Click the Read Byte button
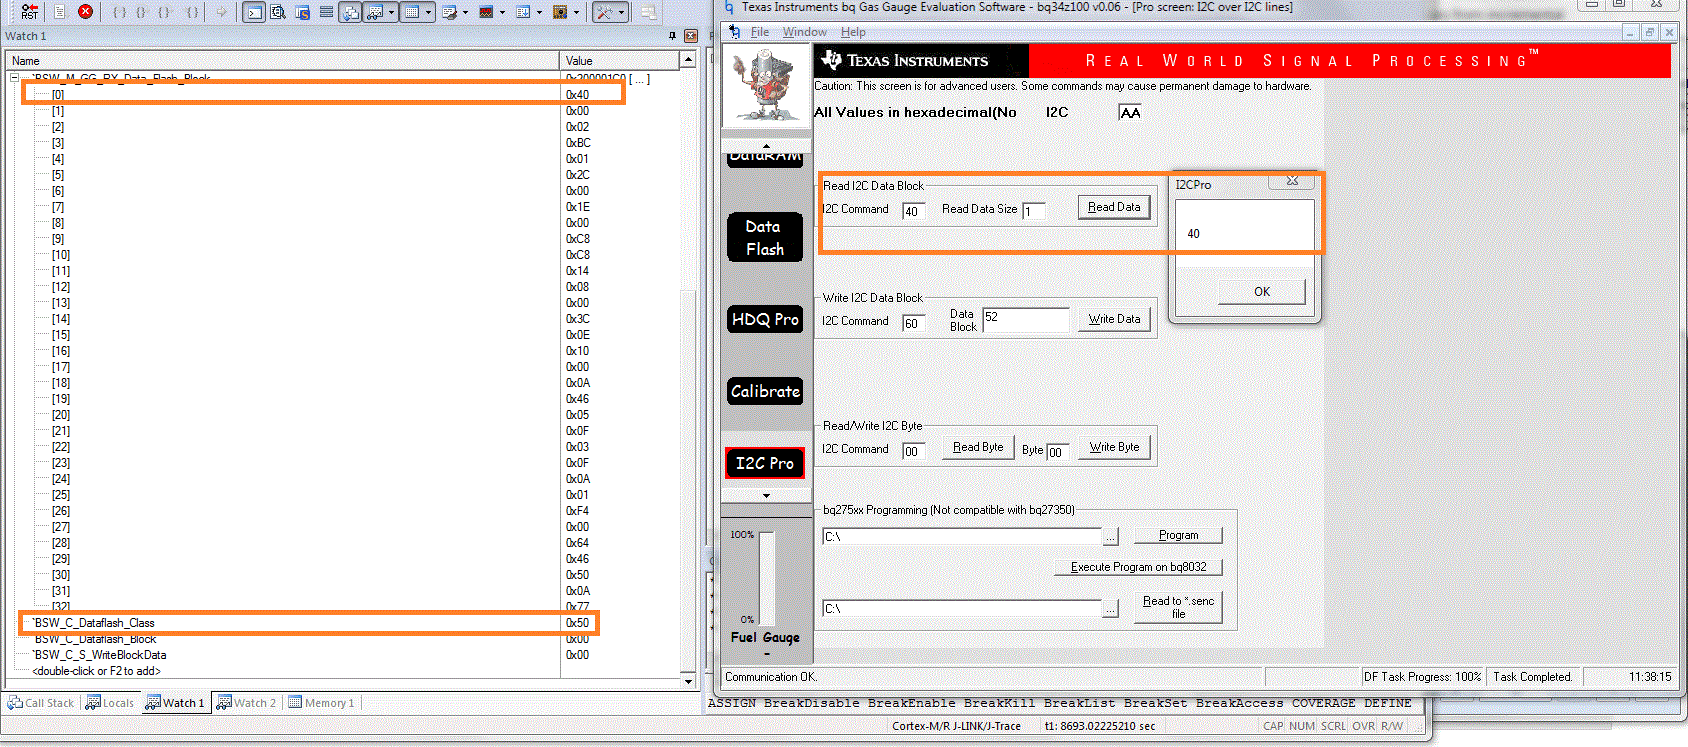This screenshot has width=1688, height=747. click(x=978, y=447)
